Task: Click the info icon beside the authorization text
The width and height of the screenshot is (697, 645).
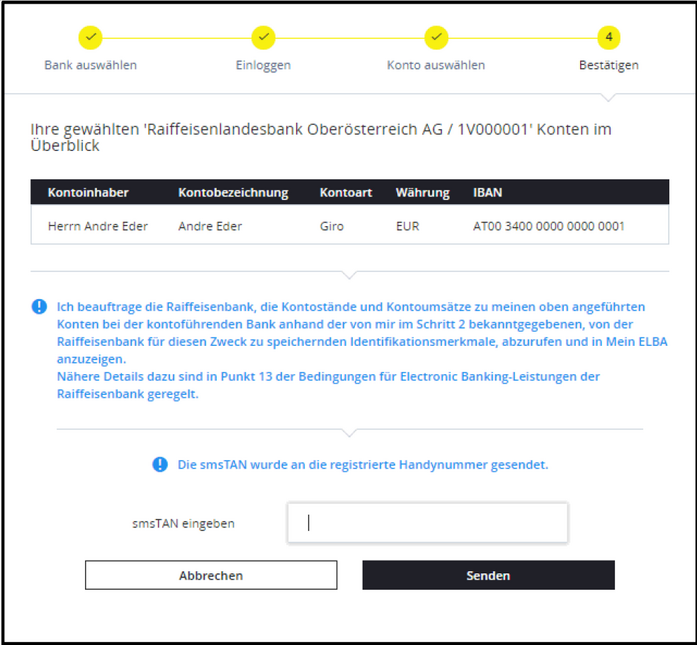Action: tap(39, 307)
